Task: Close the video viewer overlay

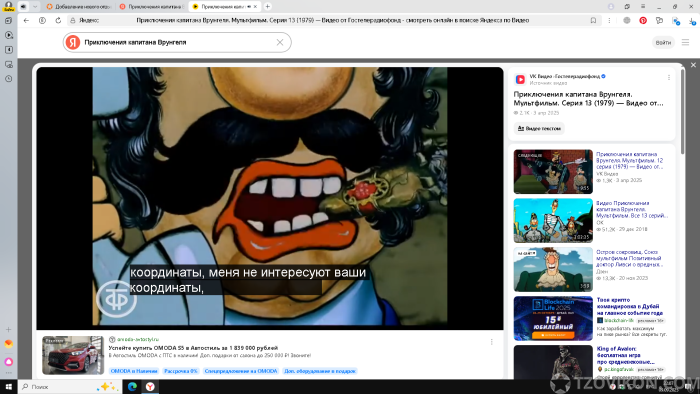Action: coord(693,65)
